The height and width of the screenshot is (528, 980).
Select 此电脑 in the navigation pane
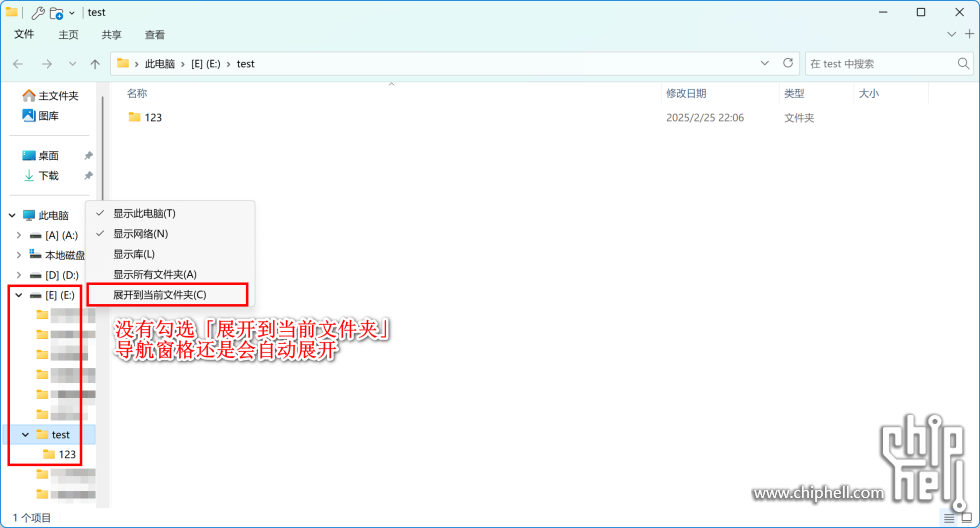coord(46,216)
